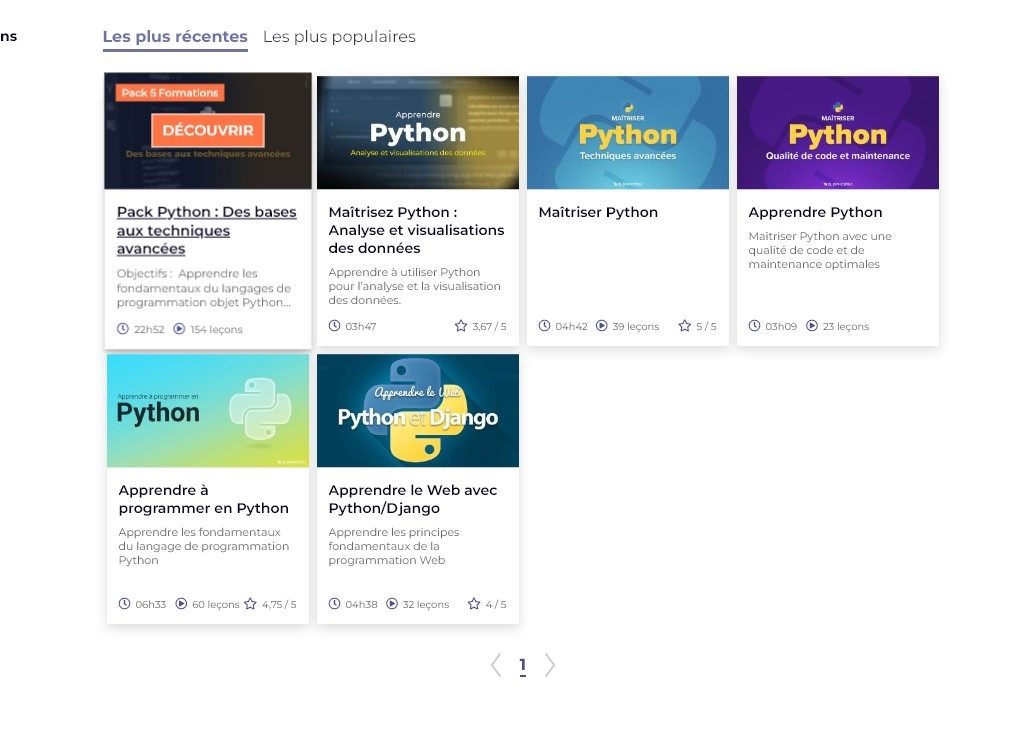The width and height of the screenshot is (1009, 741).
Task: Click star icon next to 4,75 / 5
Action: 250,604
